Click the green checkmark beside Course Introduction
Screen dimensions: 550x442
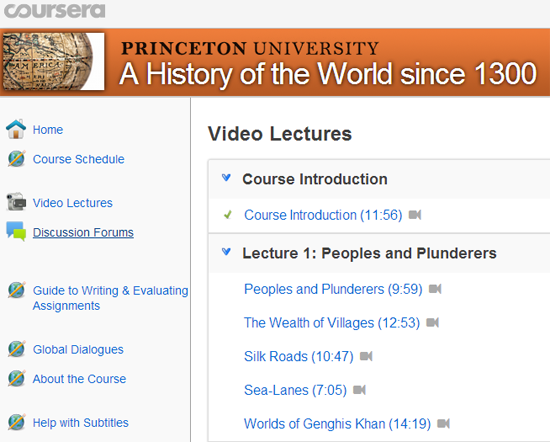(x=228, y=214)
